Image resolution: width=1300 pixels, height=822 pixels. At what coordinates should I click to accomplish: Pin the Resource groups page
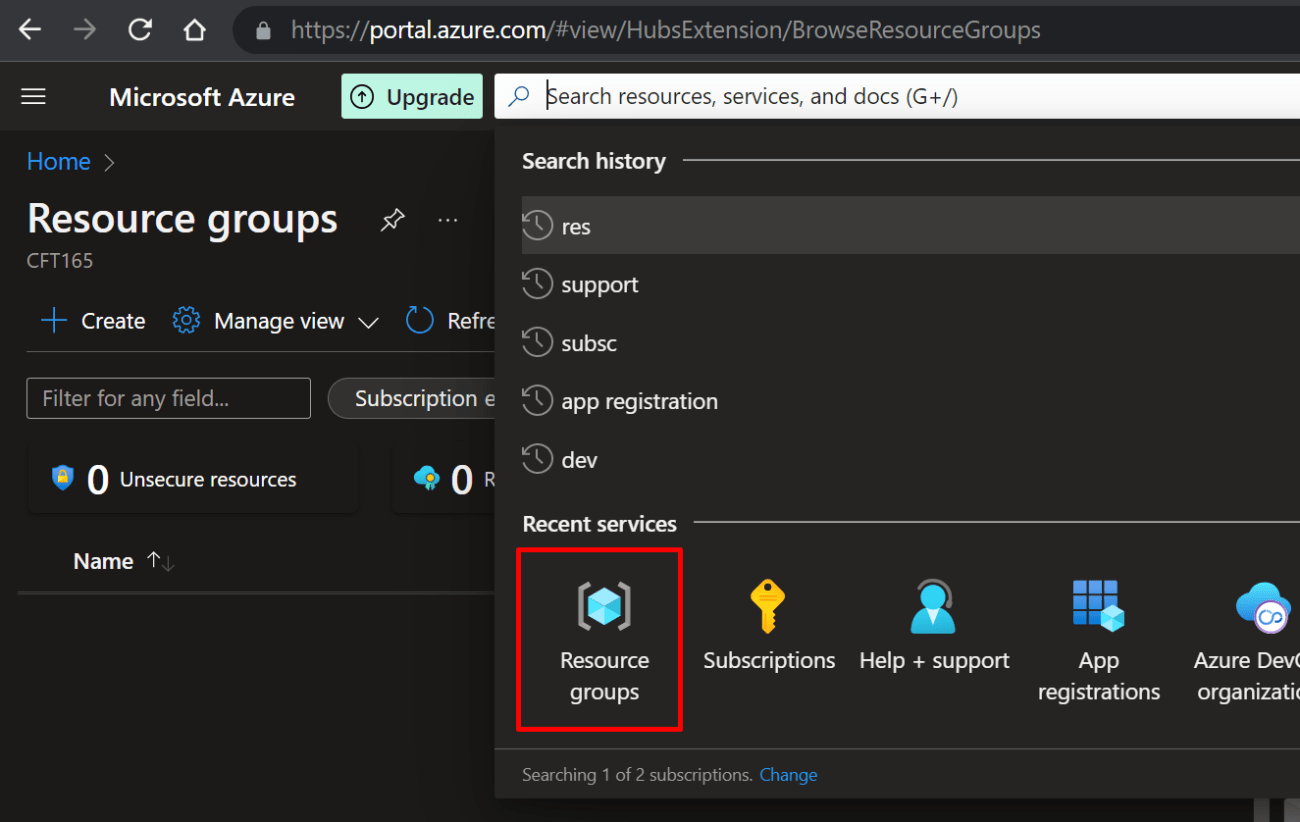(392, 219)
